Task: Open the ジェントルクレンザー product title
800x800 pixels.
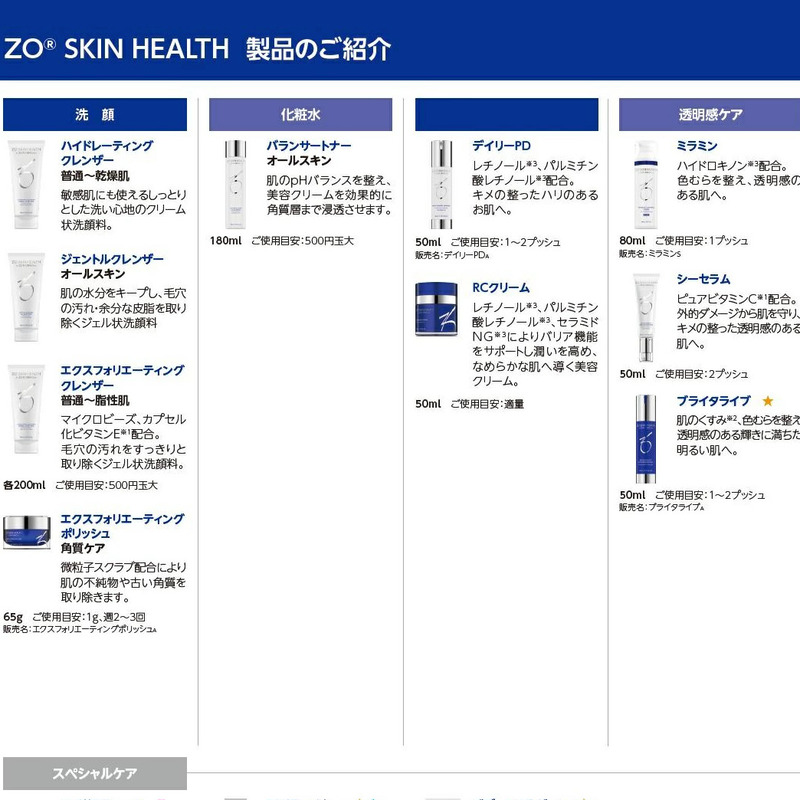Action: click(x=112, y=259)
